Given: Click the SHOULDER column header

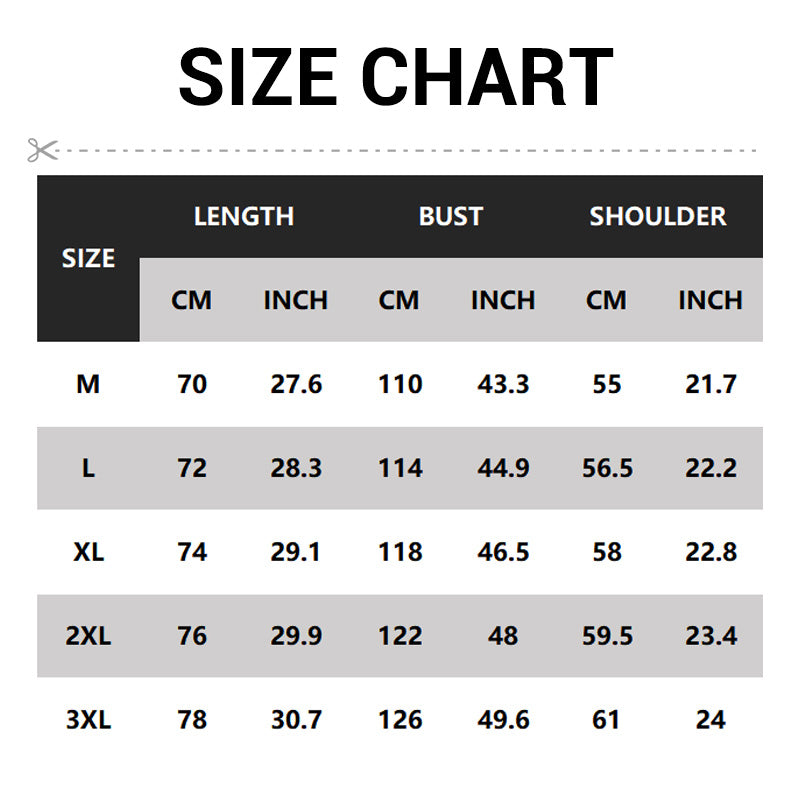Looking at the screenshot, I should [658, 216].
